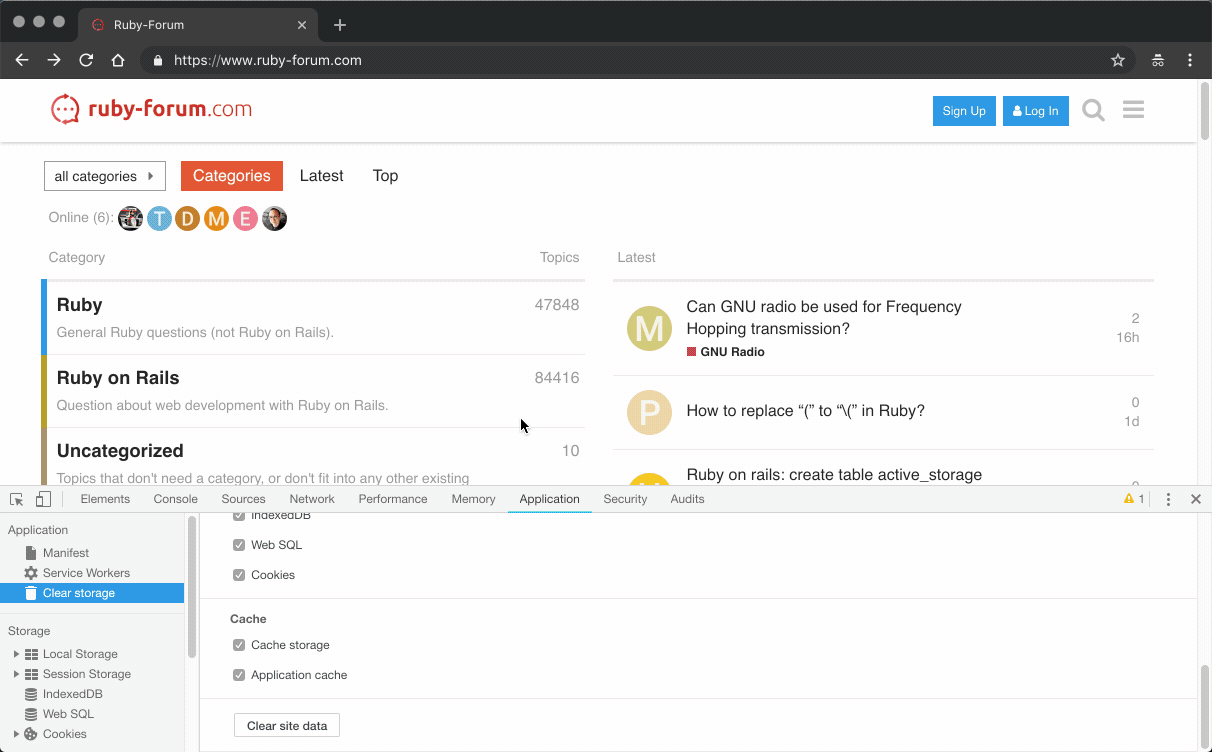Open the all categories dropdown

105,176
